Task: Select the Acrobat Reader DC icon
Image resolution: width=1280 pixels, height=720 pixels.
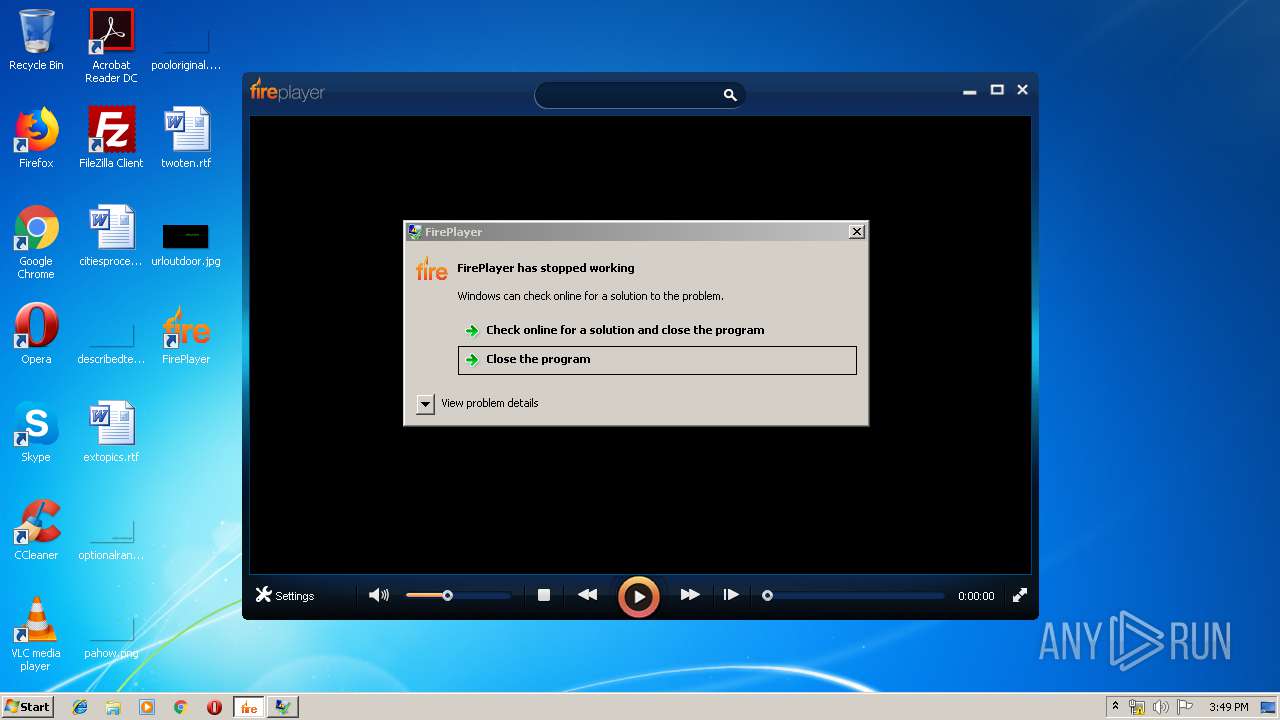Action: point(111,46)
